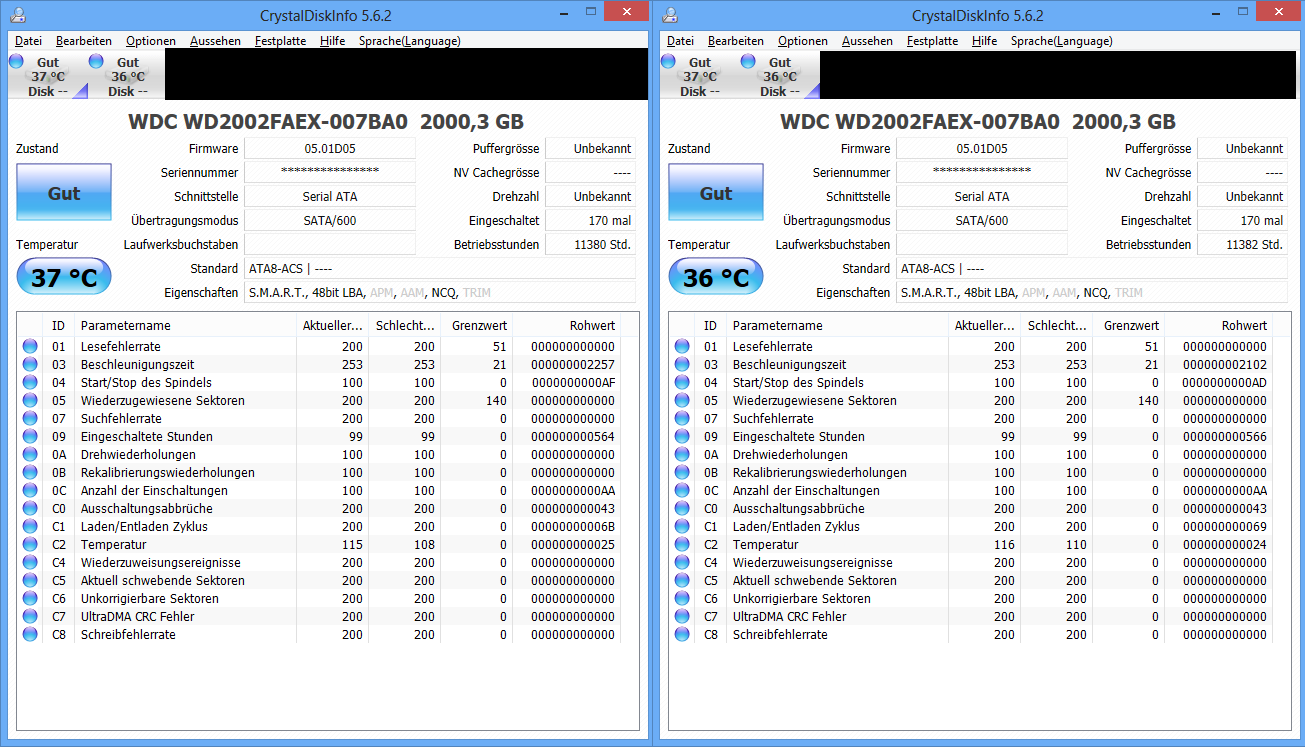Click Seriennummer field, left window

[x=330, y=172]
